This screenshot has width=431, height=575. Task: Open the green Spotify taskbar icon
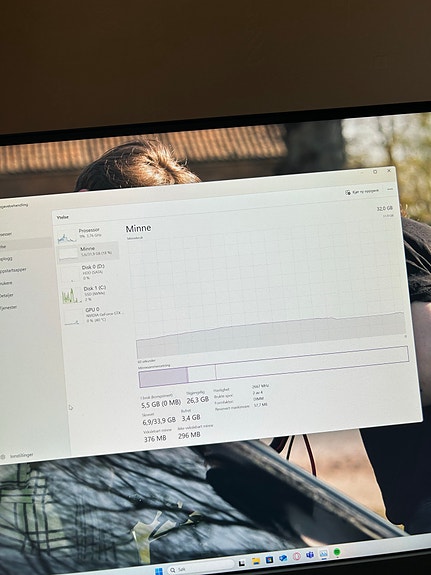(x=337, y=552)
